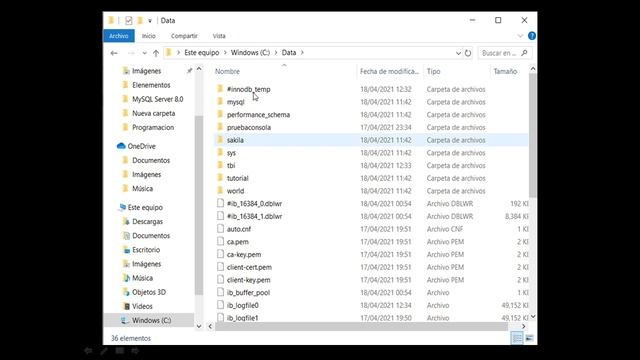Click Este equipo in the address path
Viewport: 640px width, 360px height.
point(202,53)
